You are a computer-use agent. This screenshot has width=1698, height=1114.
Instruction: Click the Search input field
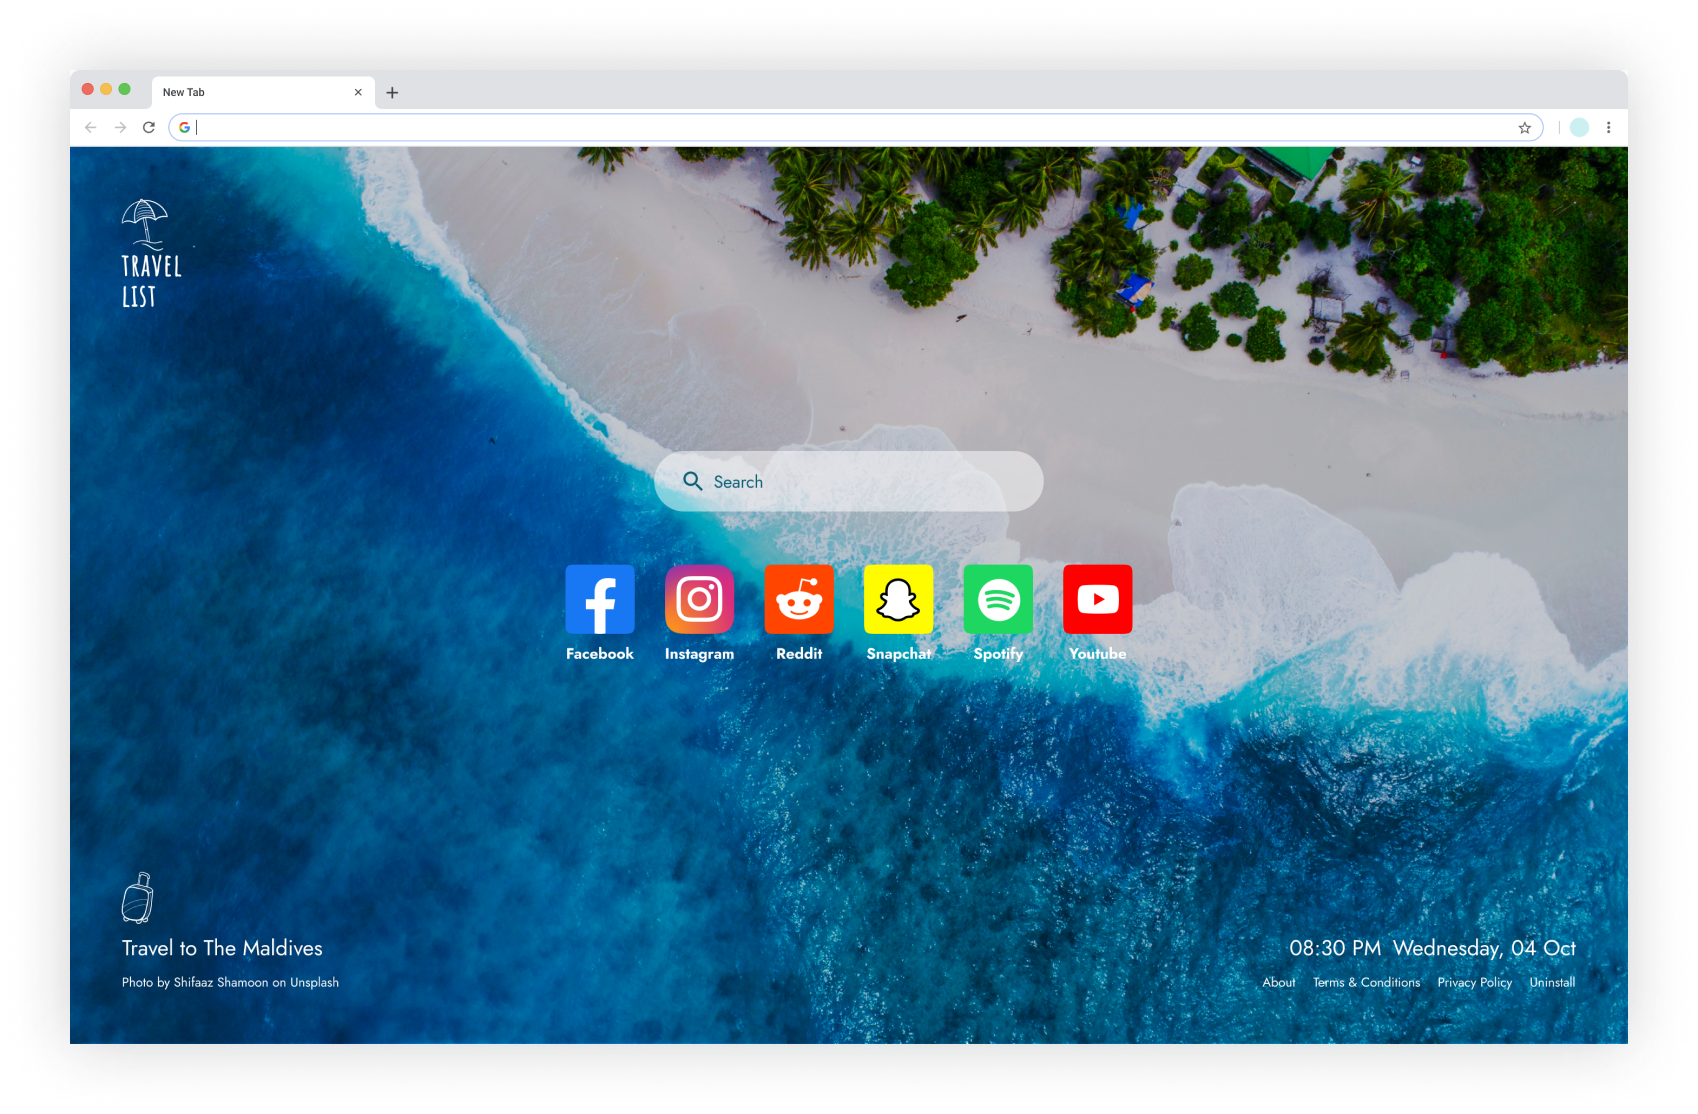(x=849, y=481)
